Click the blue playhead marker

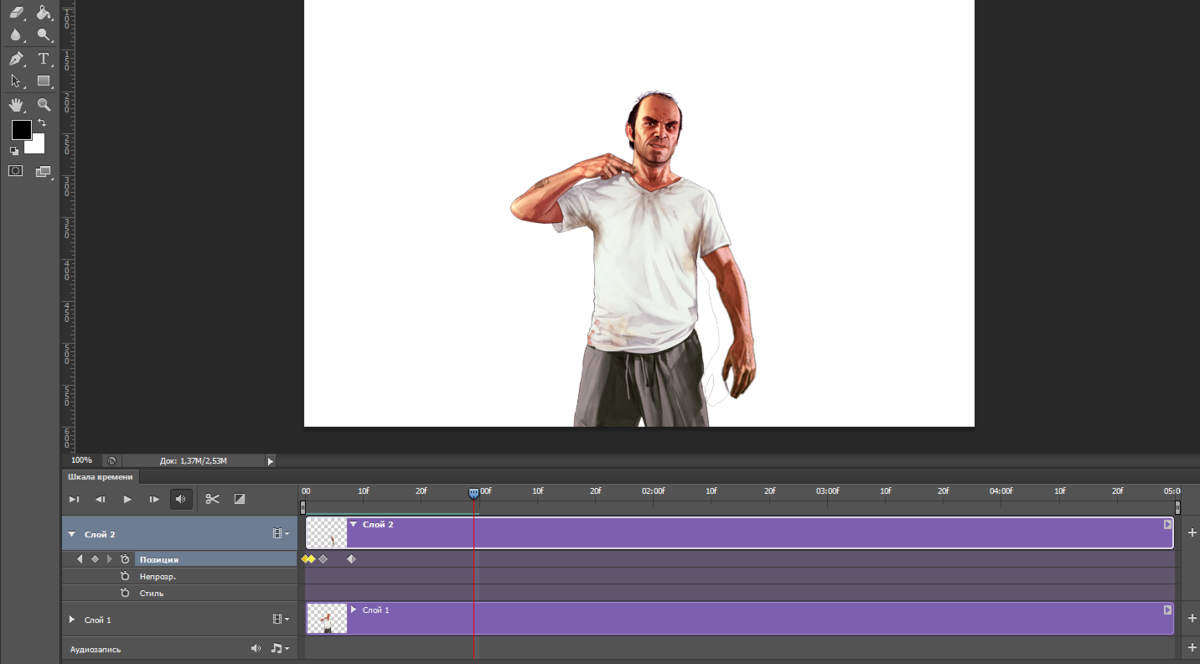474,493
